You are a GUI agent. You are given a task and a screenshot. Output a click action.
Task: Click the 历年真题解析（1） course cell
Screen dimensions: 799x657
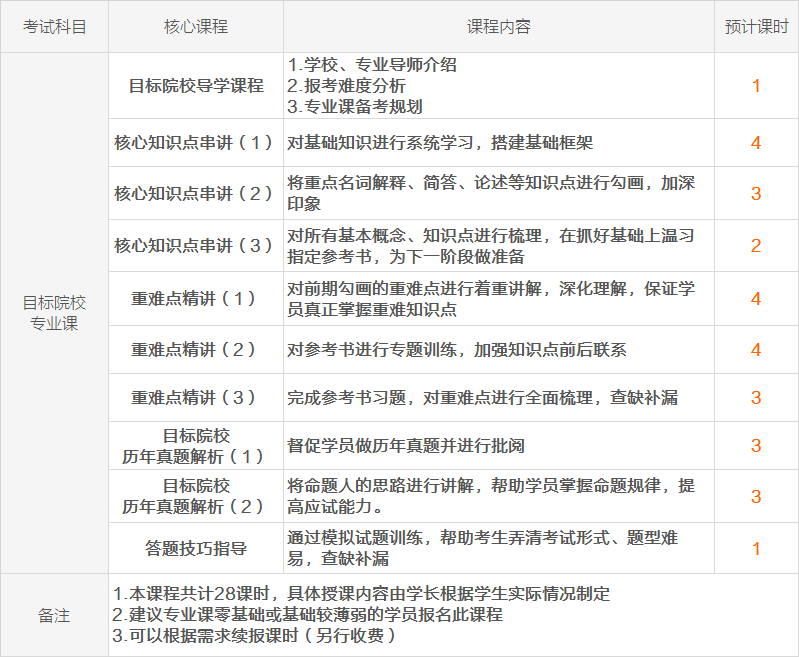click(196, 446)
